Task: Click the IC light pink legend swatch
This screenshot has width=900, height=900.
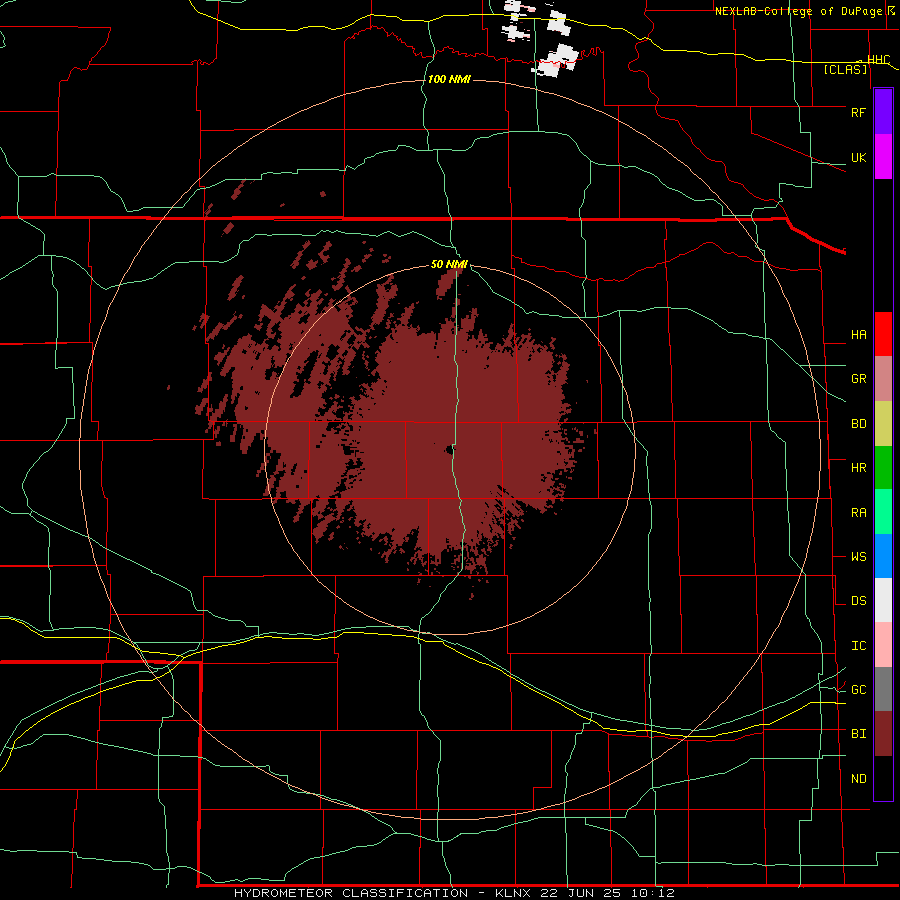Action: click(x=883, y=645)
